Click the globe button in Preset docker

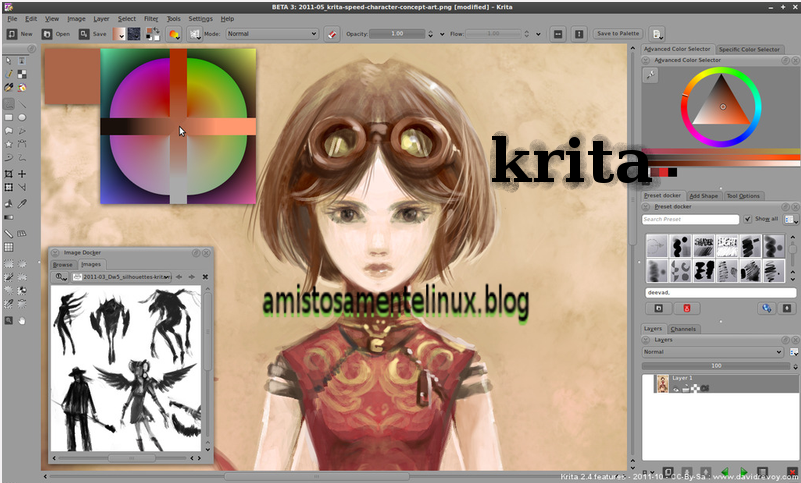coord(766,308)
